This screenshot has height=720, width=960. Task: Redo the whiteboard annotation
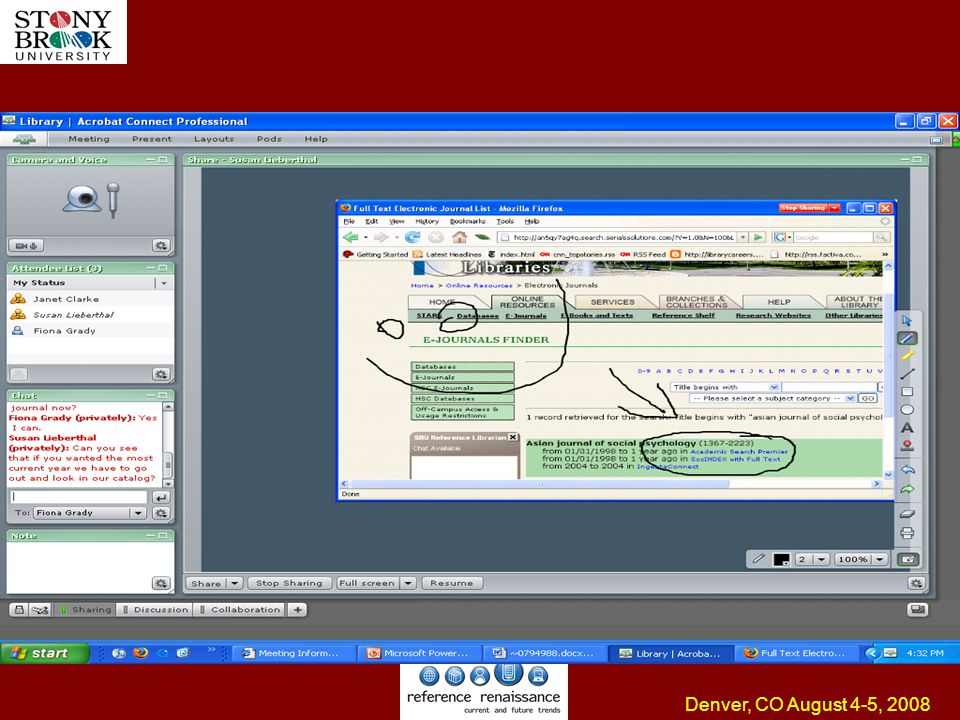point(907,489)
